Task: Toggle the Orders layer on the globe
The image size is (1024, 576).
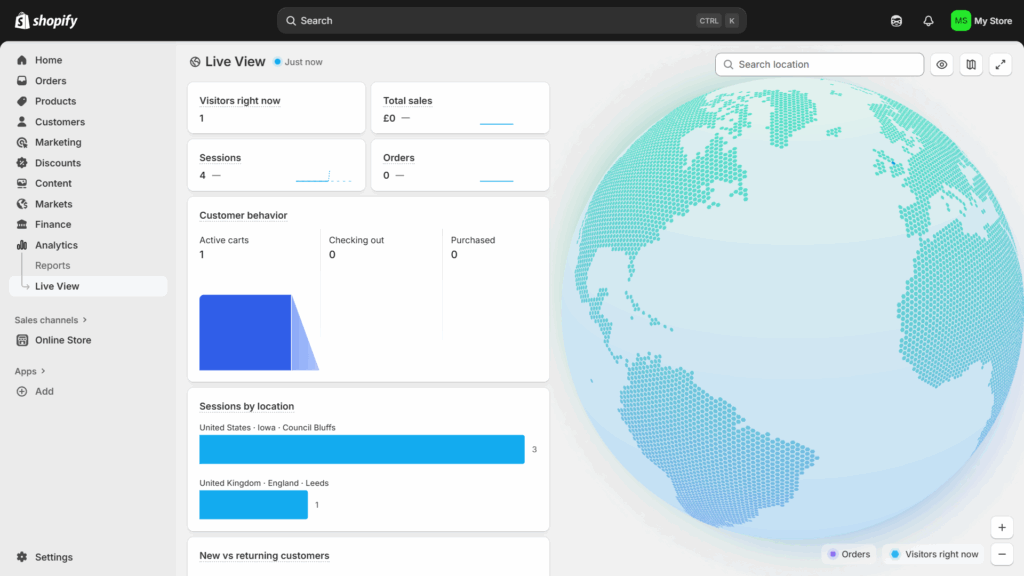Action: 848,554
